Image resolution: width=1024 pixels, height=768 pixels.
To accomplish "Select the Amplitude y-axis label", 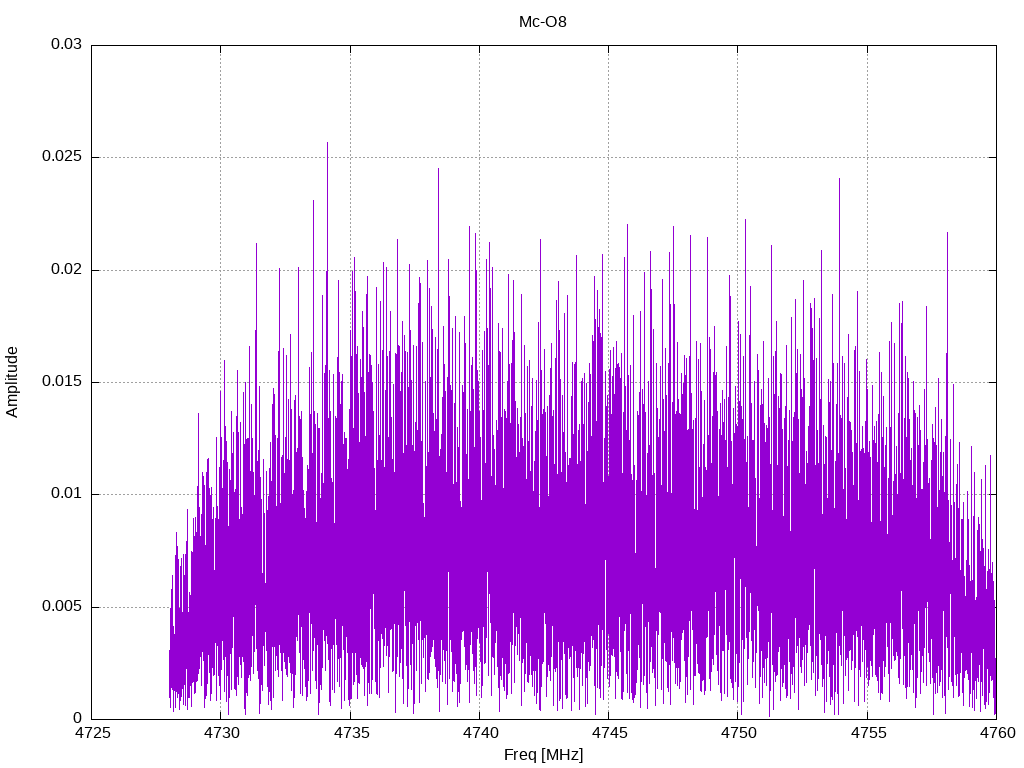I will [12, 382].
